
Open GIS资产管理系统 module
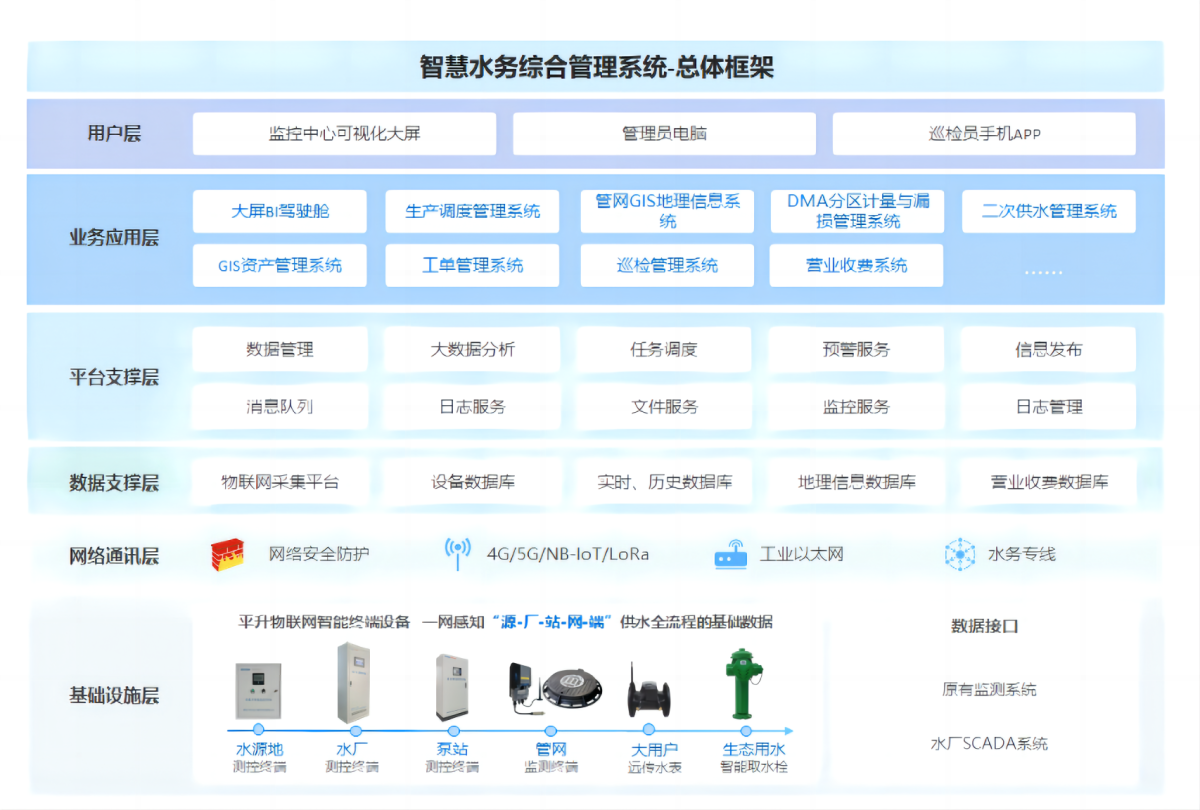(280, 265)
